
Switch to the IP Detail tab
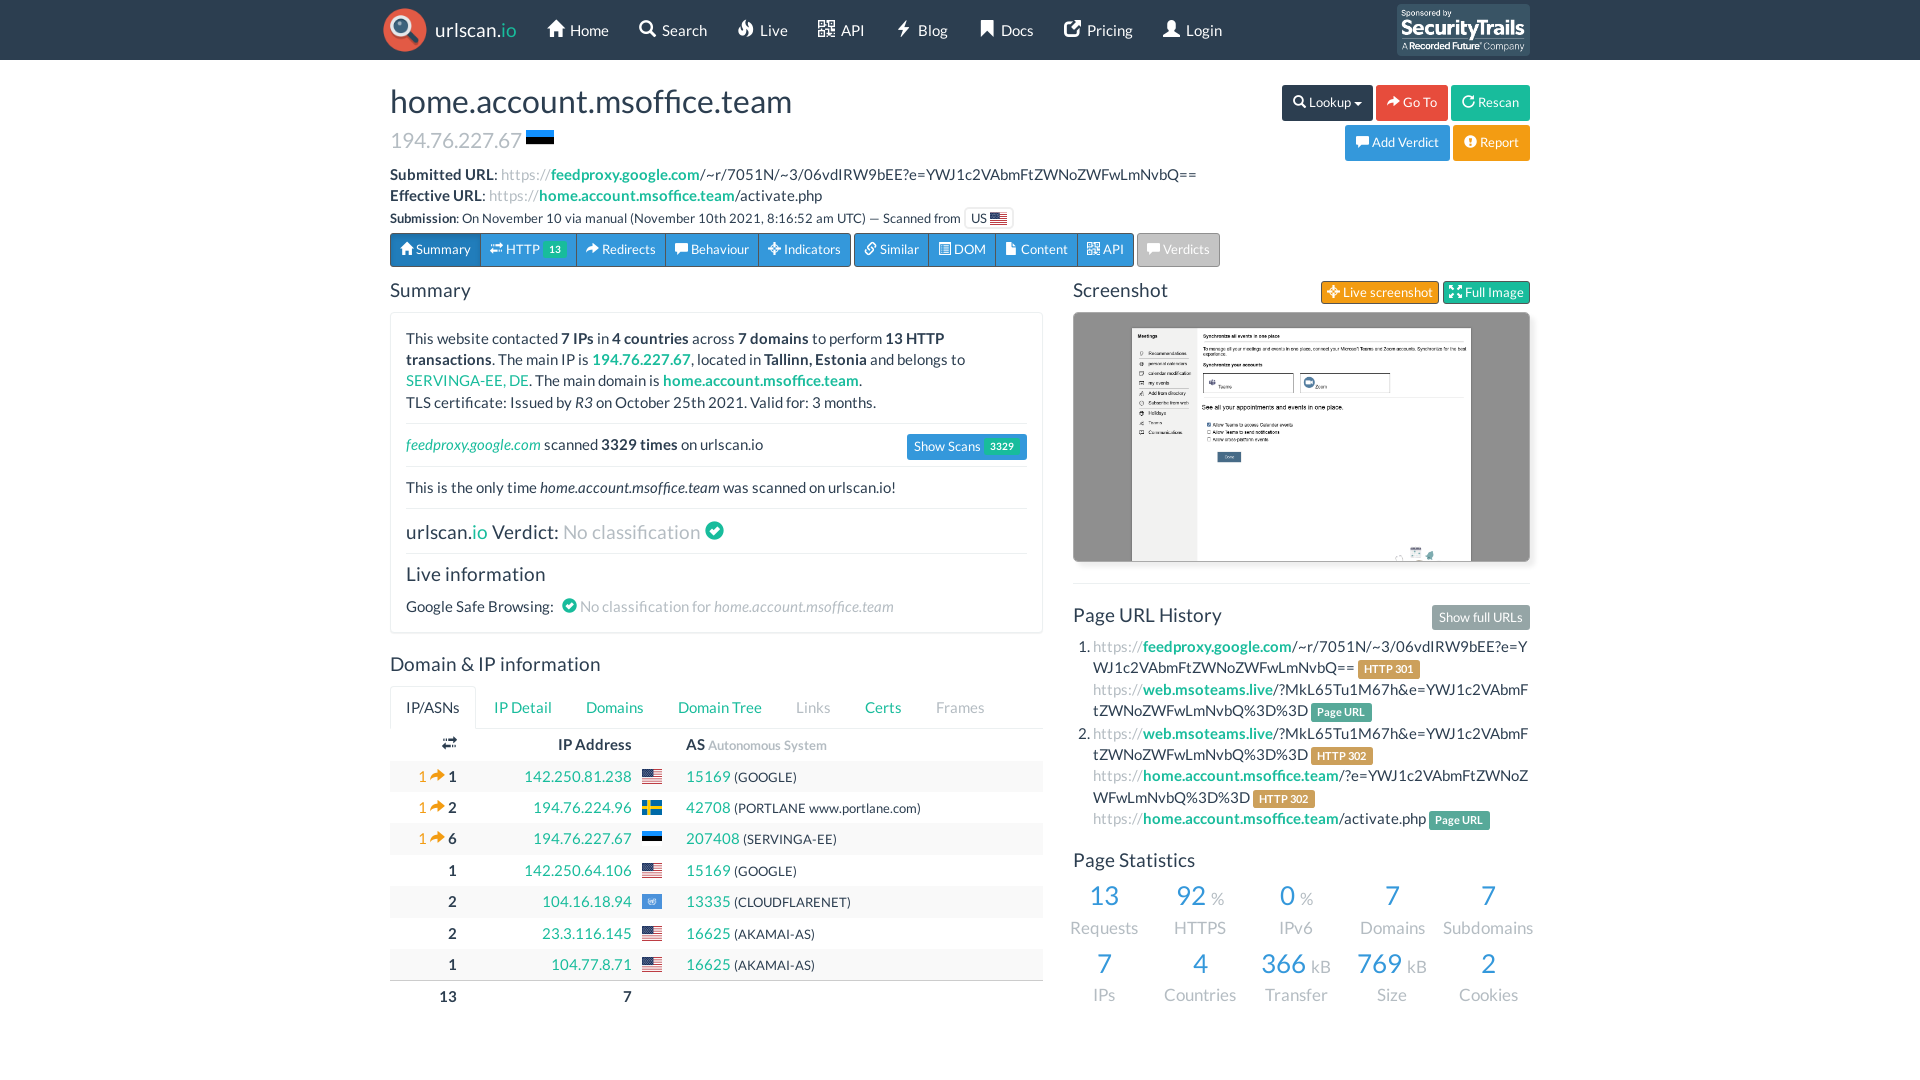[523, 708]
